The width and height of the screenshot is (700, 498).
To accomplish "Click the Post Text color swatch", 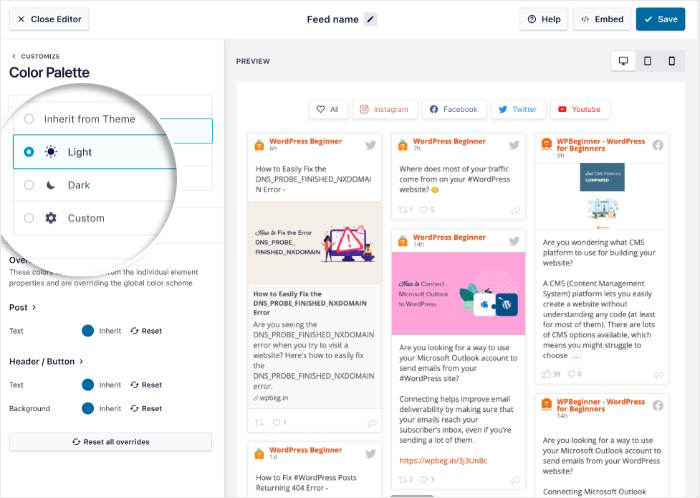I will [x=88, y=330].
